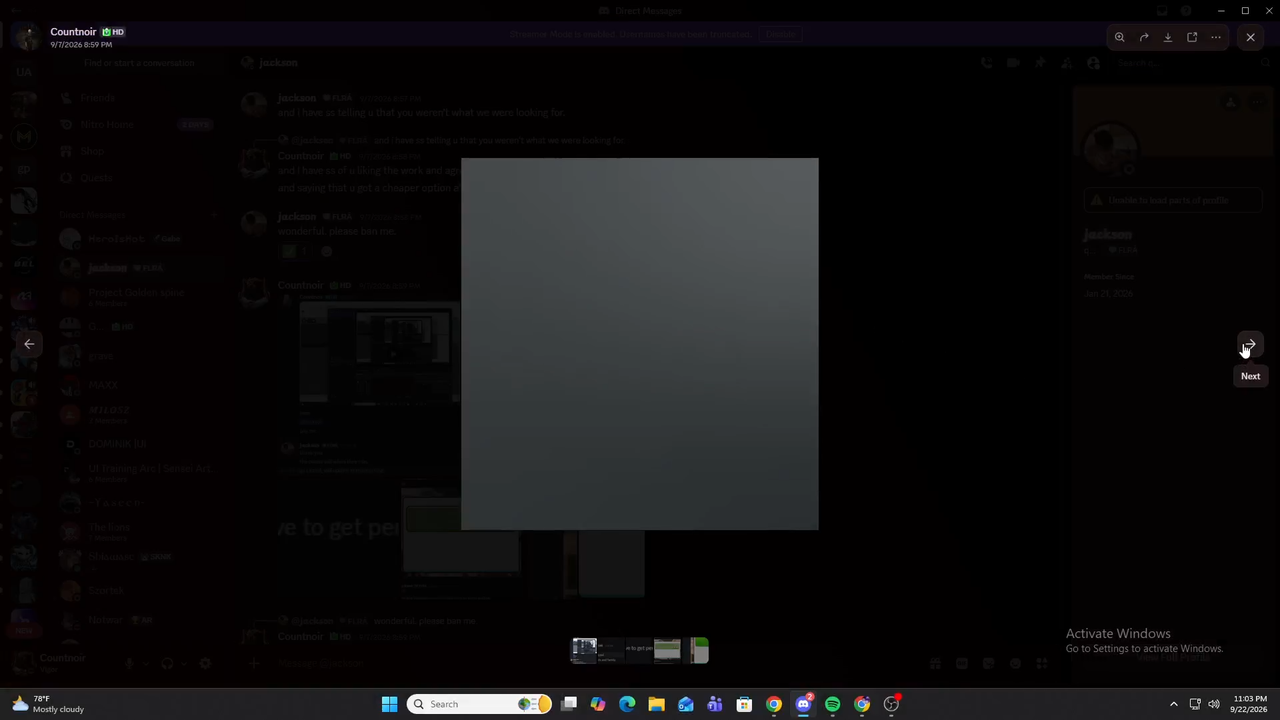Open the three-dot more options menu
This screenshot has width=1280, height=720.
coord(1216,37)
